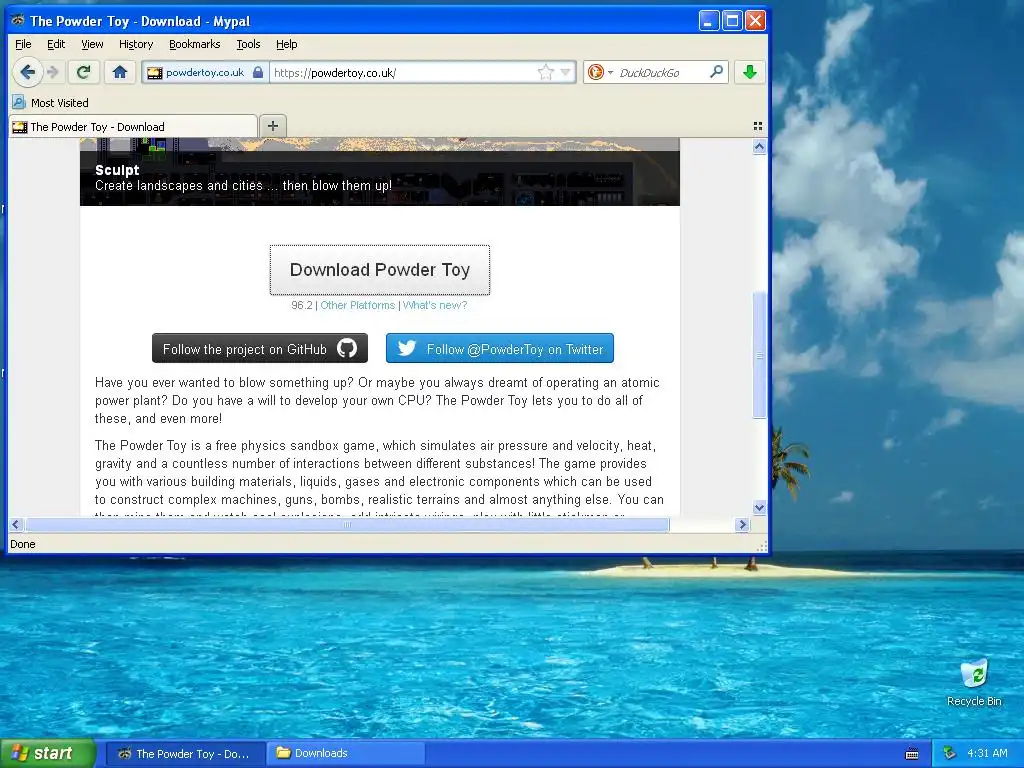Screen dimensions: 1024x768
Task: Click the vertical scrollbar down arrow
Action: tap(759, 507)
